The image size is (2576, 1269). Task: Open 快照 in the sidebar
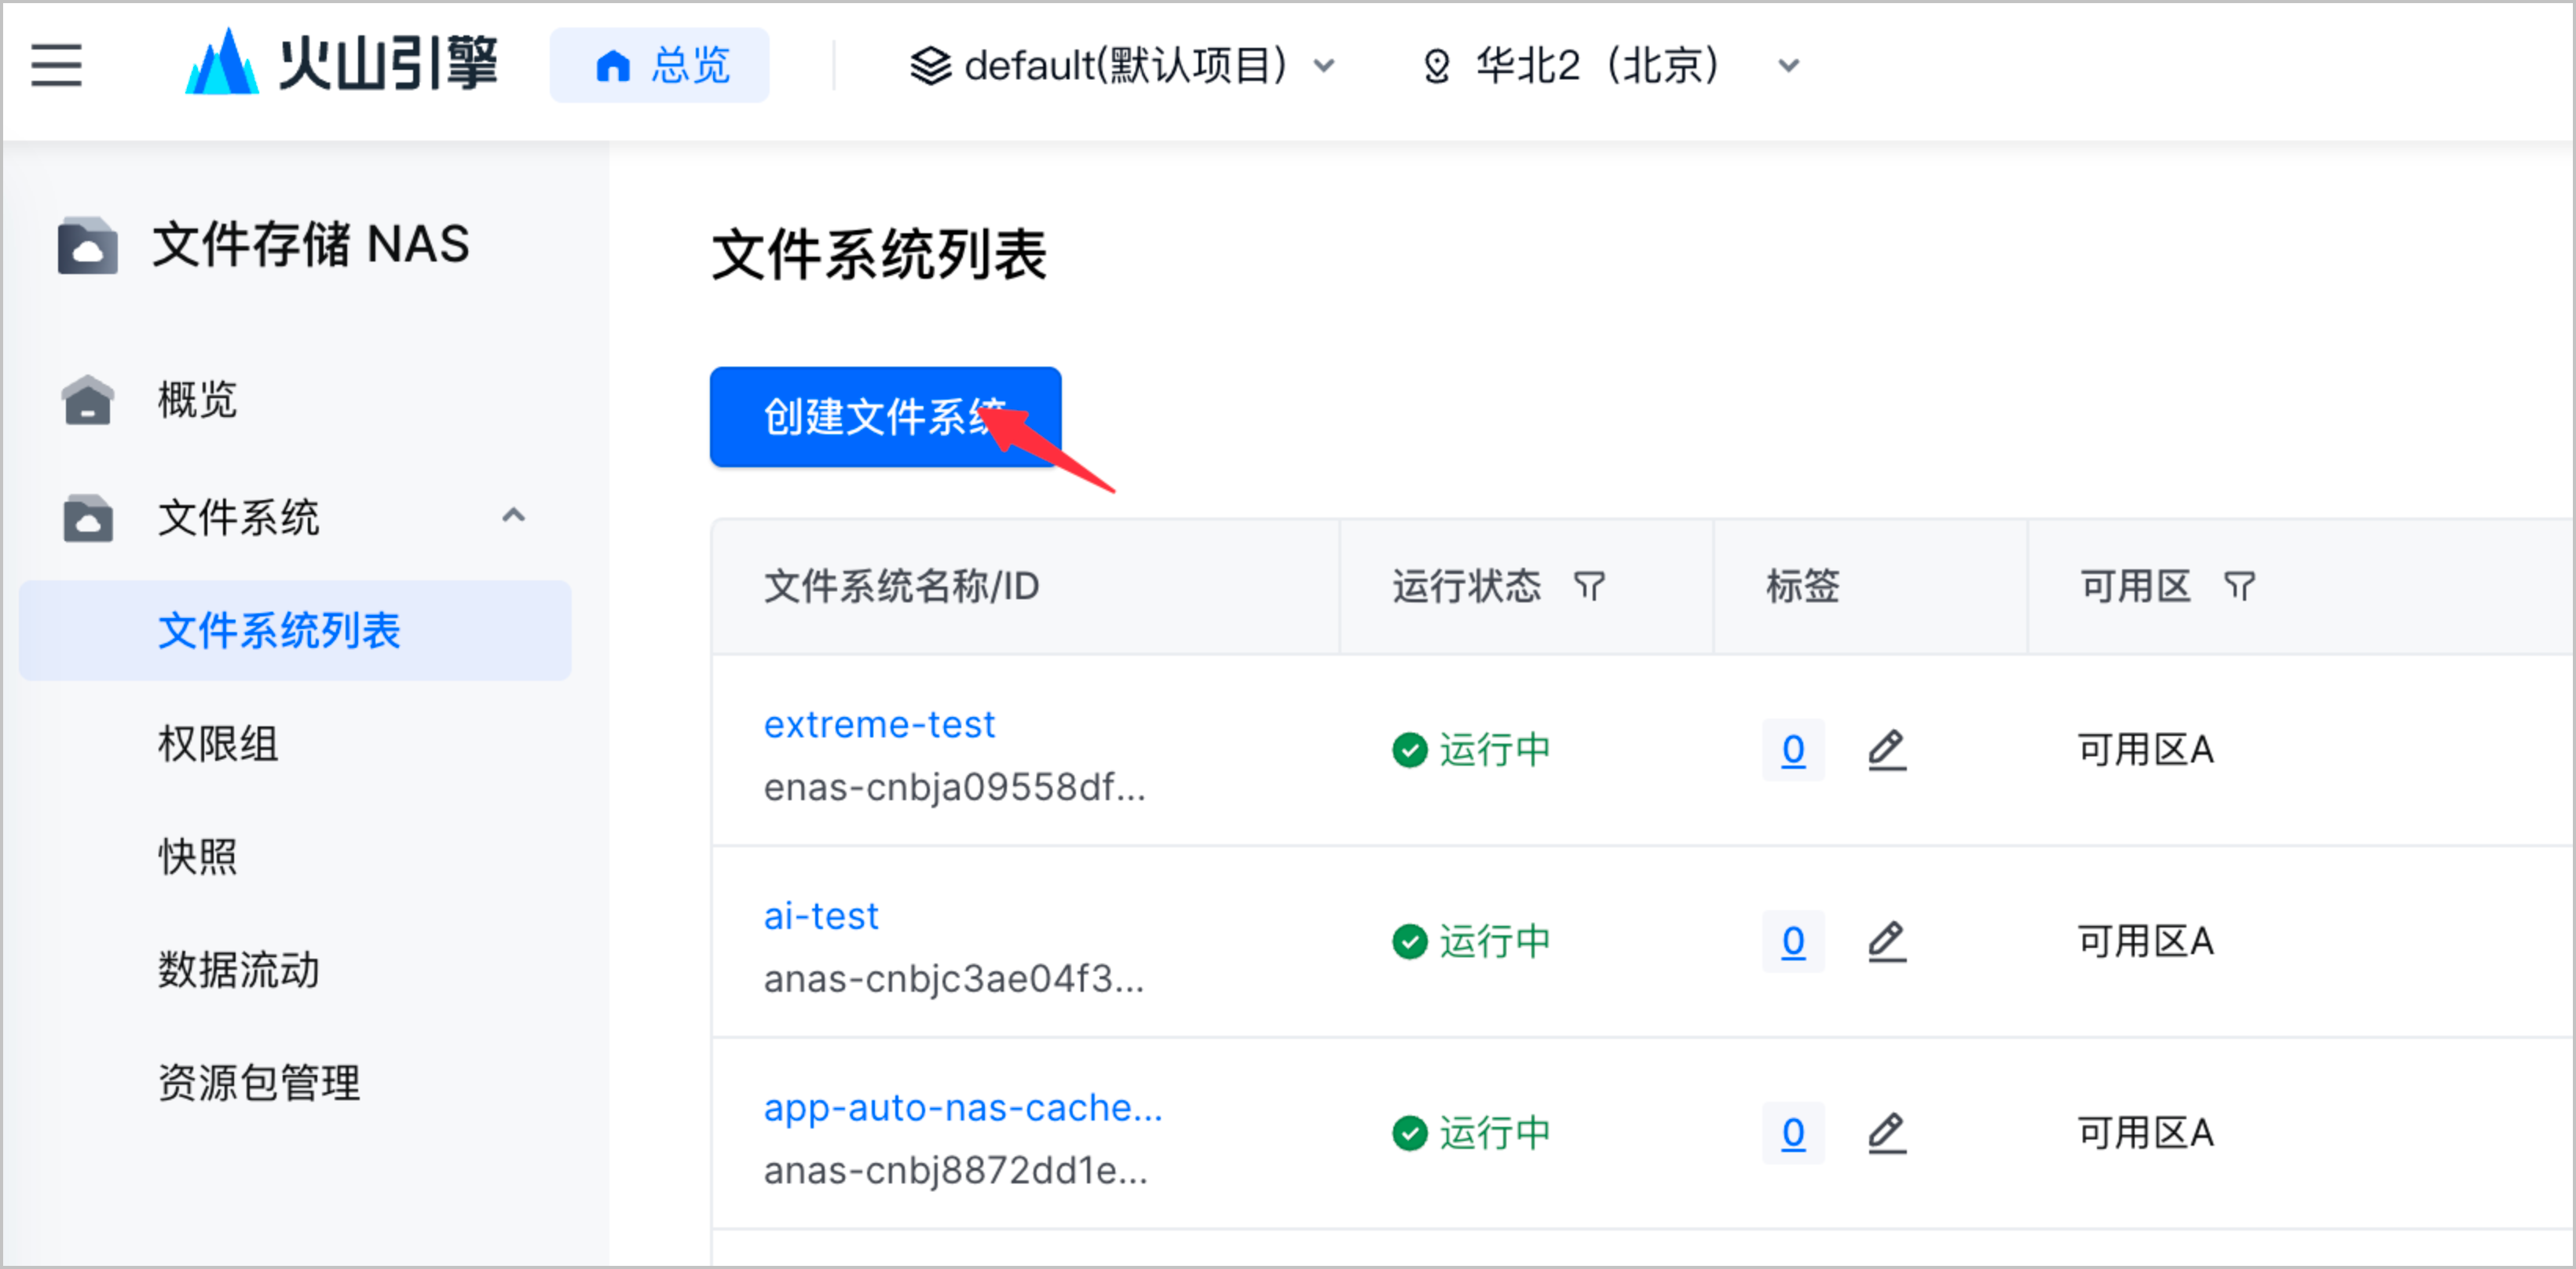pos(197,857)
